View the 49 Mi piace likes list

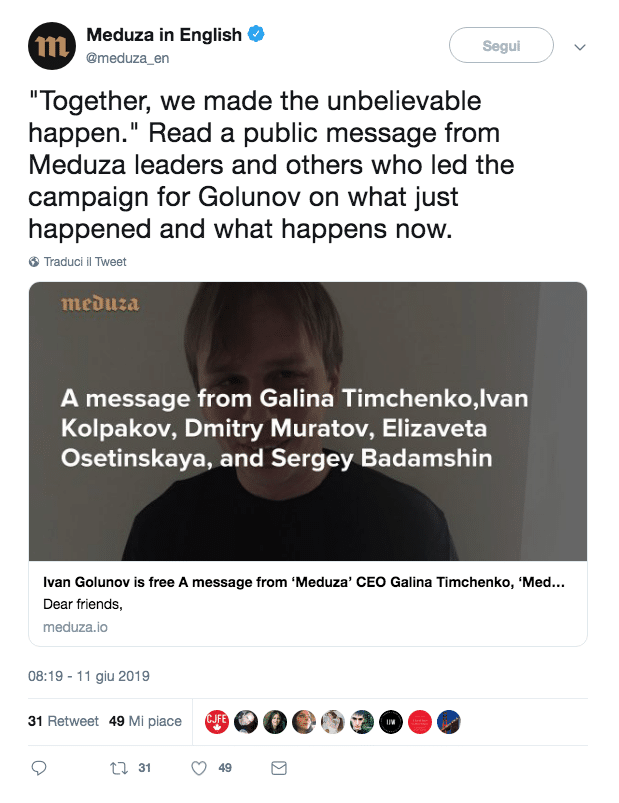(x=145, y=721)
